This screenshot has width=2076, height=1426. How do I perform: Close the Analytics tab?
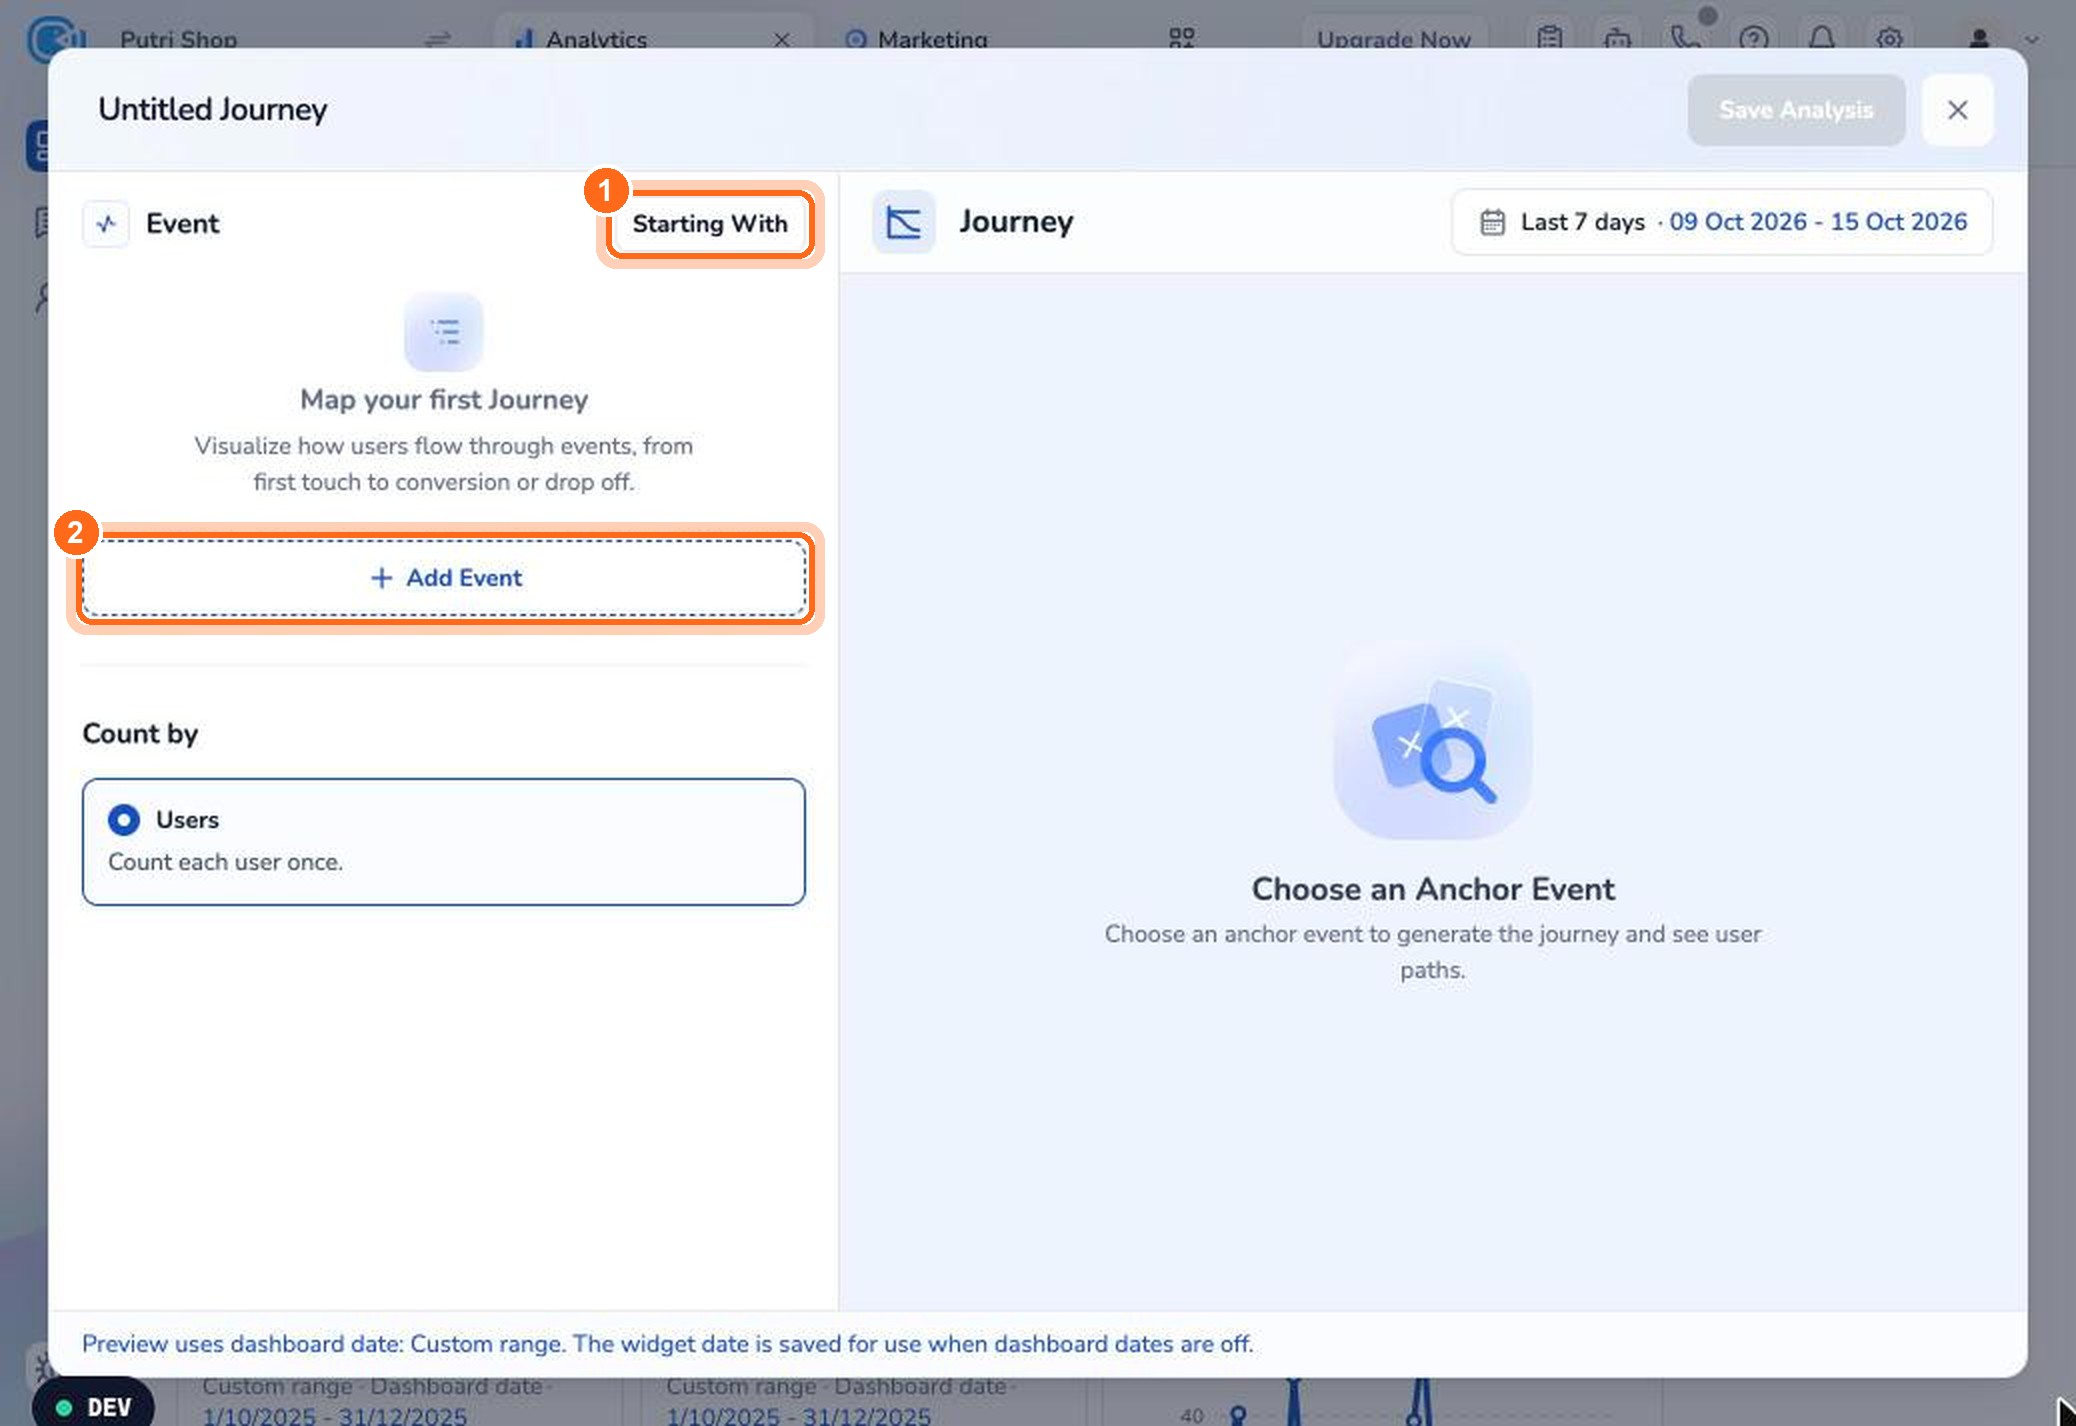point(782,40)
